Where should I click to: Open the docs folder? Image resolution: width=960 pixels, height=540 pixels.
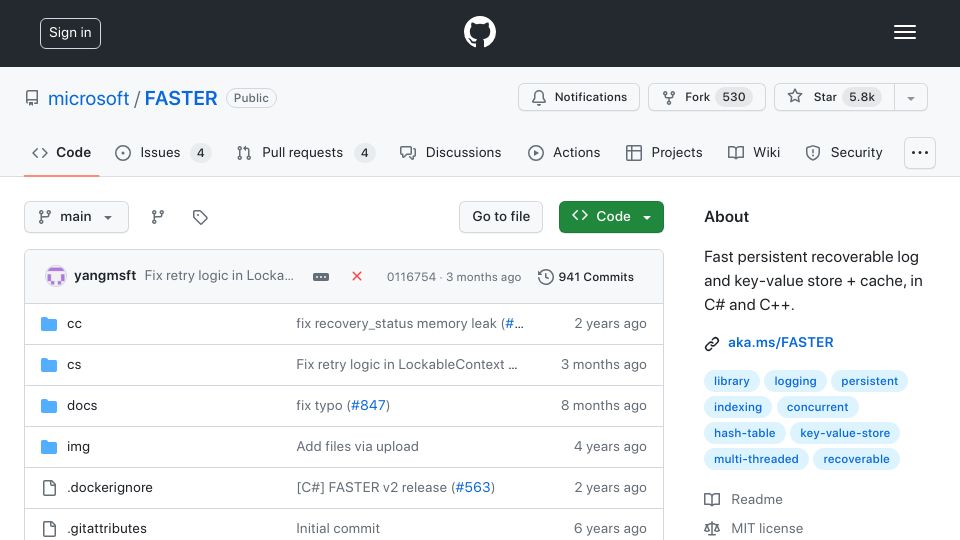point(82,405)
